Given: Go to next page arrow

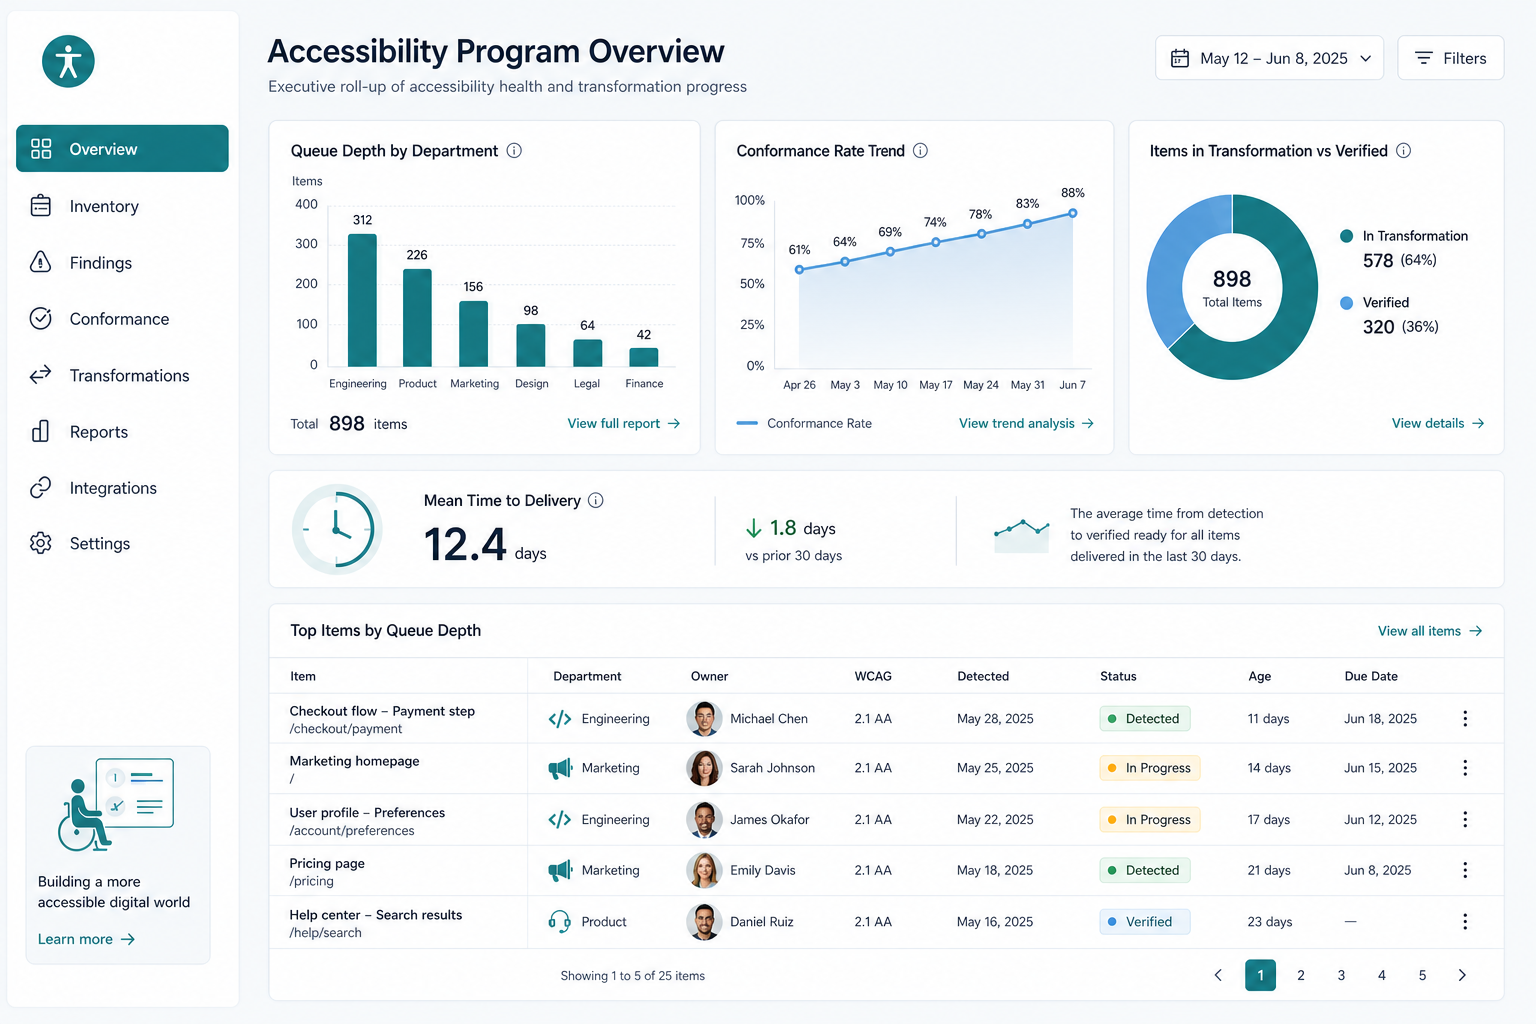Looking at the screenshot, I should 1462,975.
